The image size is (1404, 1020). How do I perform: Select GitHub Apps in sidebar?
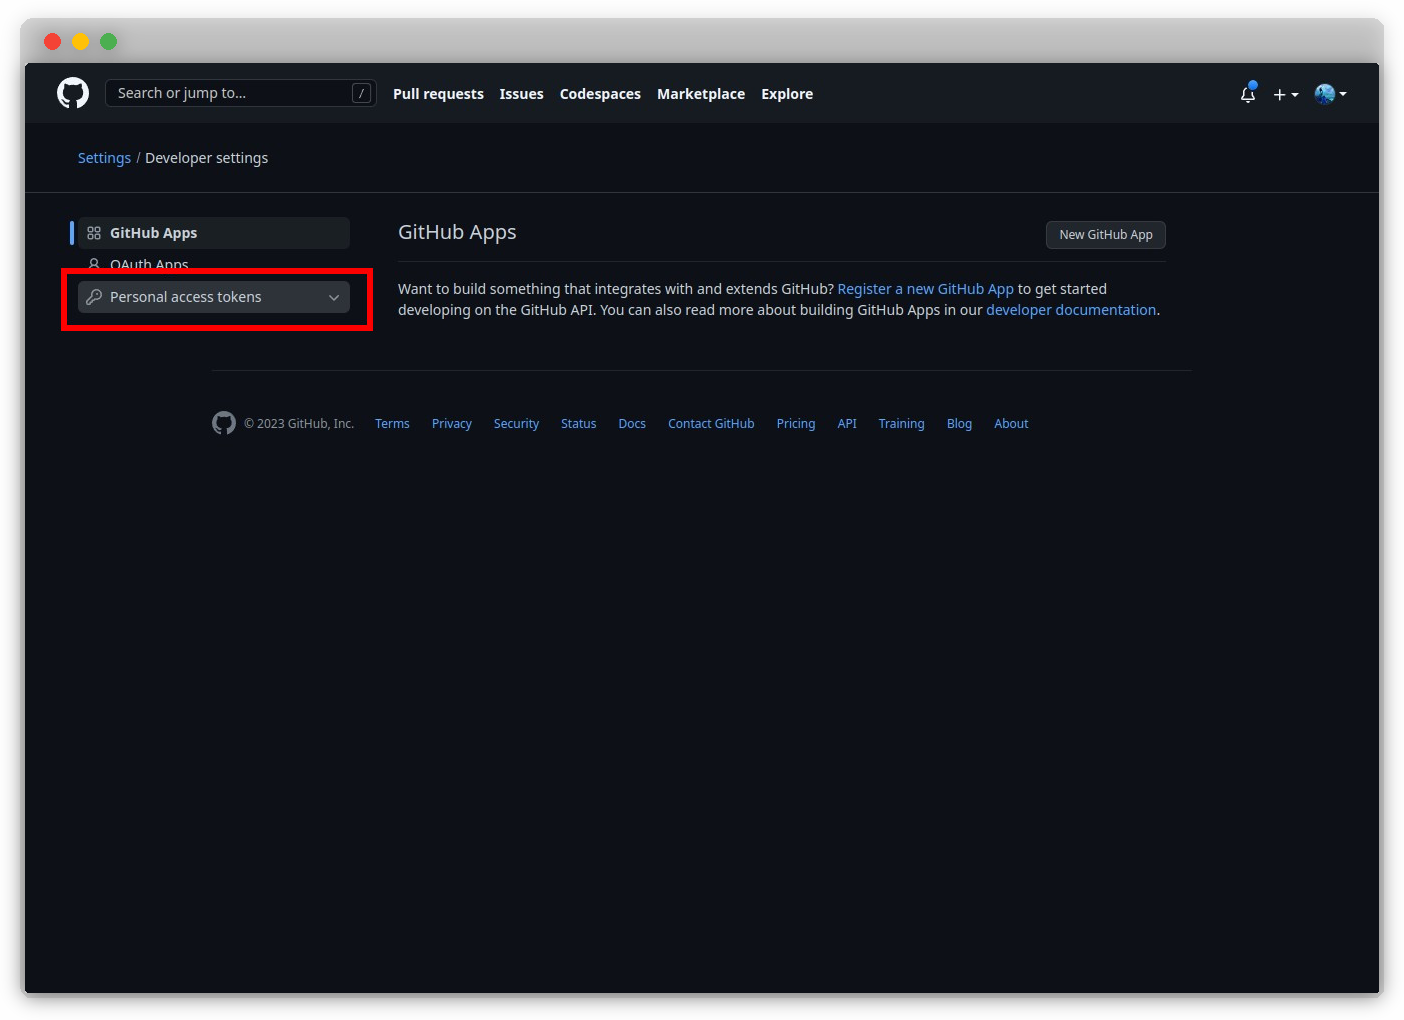point(214,233)
